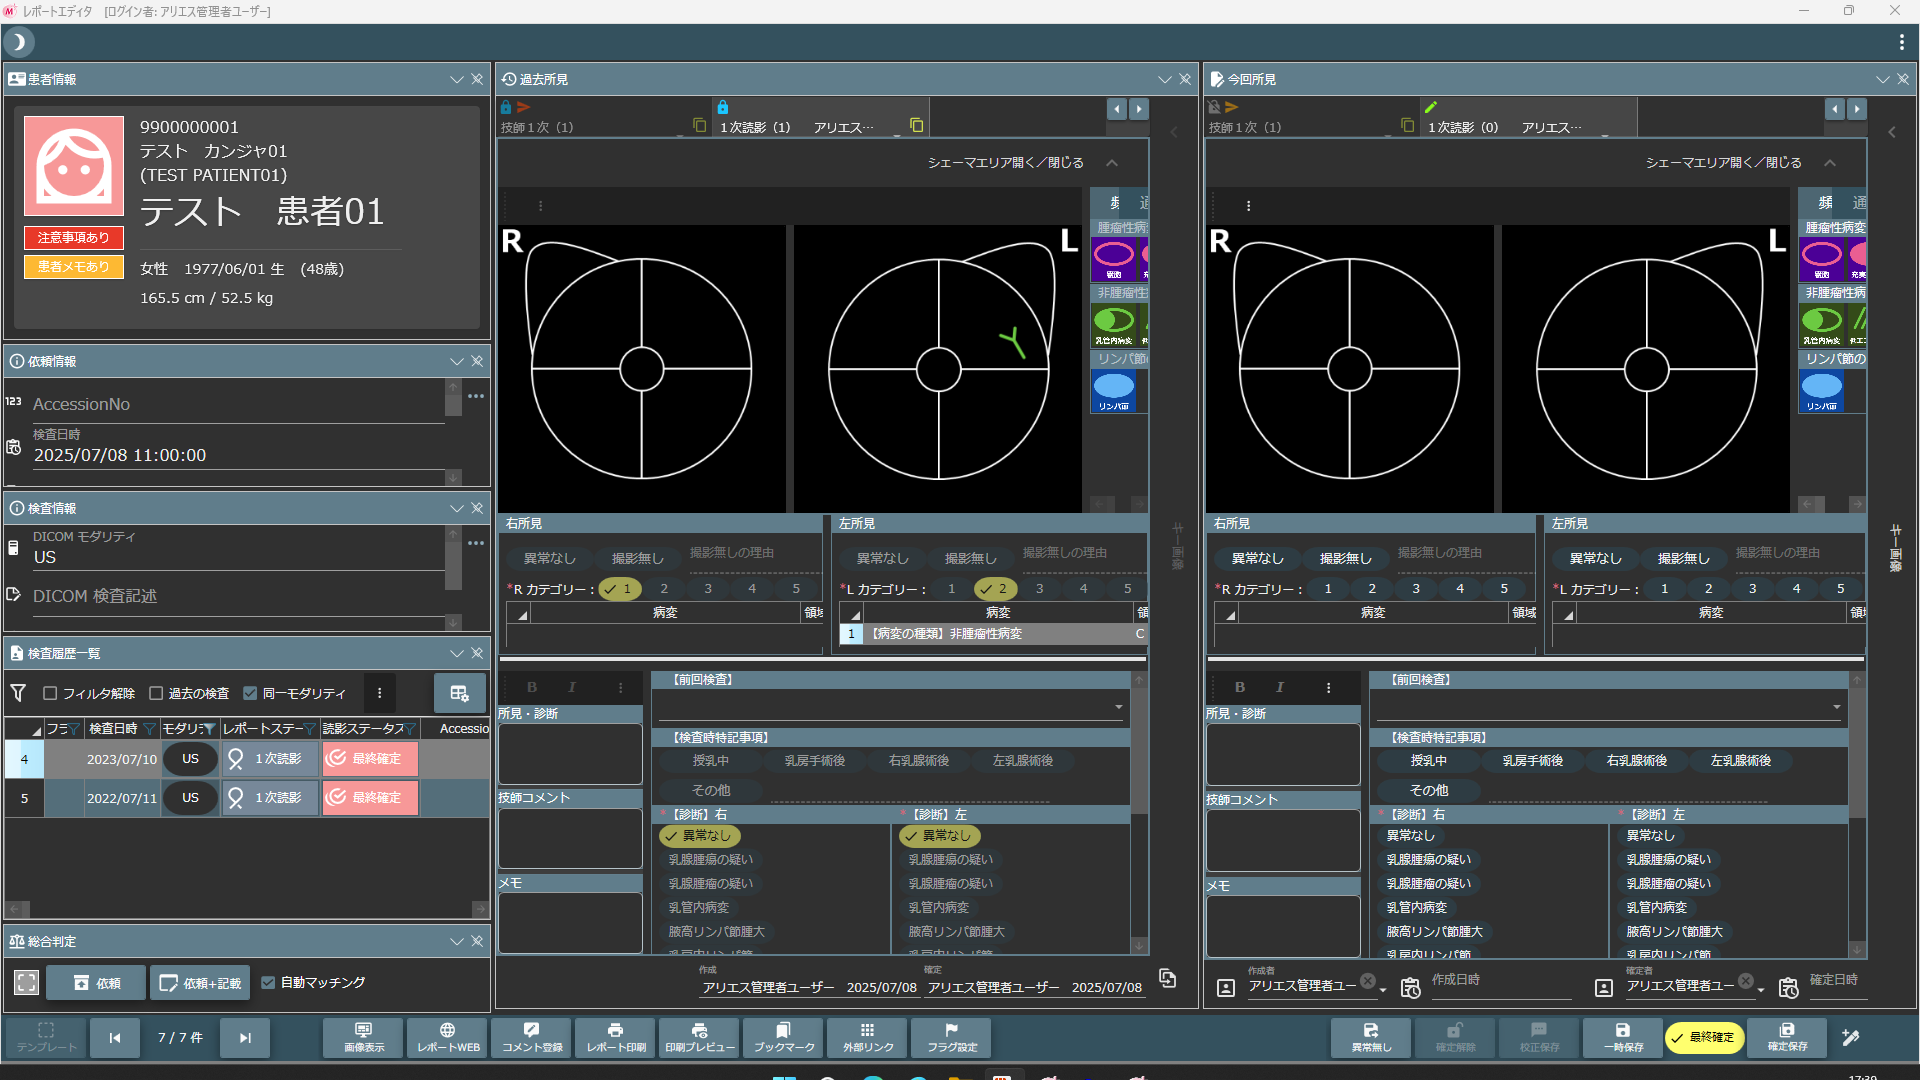Click 確定保存 confirm-save button
Screen dimensions: 1920x1080
click(x=1787, y=1038)
